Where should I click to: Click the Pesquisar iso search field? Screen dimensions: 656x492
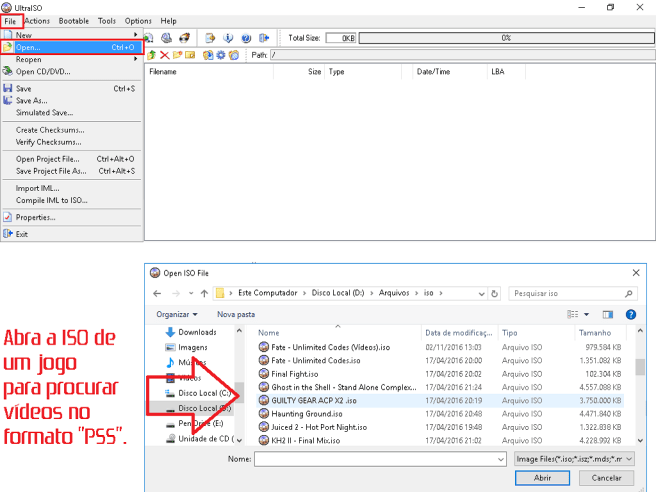point(571,293)
